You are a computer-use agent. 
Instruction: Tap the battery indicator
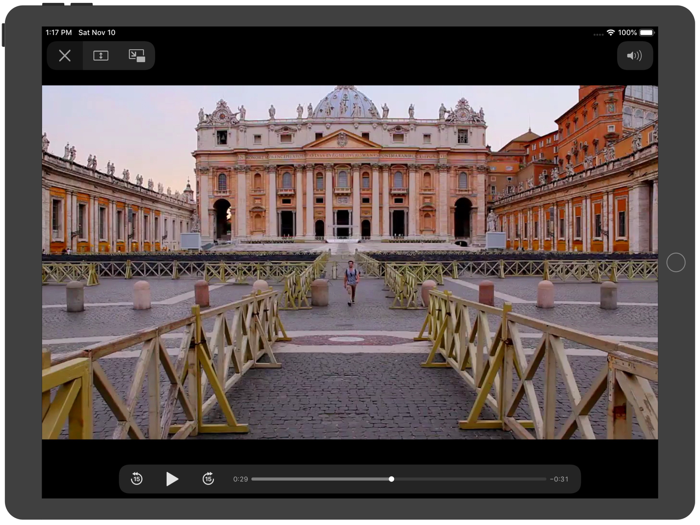(x=647, y=33)
